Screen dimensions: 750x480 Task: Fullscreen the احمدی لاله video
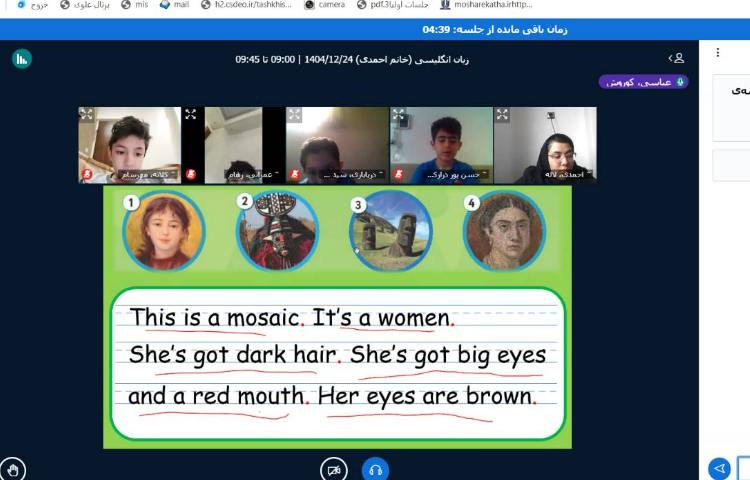502,114
